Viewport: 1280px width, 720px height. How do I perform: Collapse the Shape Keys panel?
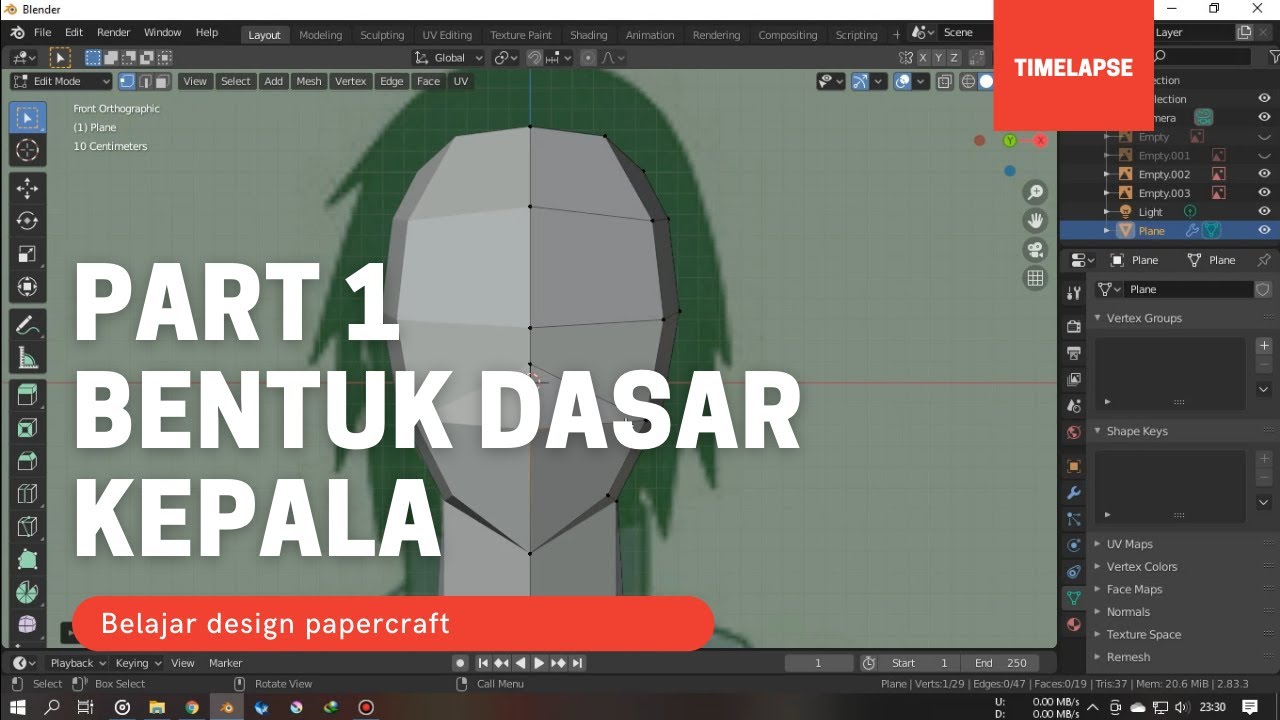tap(1097, 431)
